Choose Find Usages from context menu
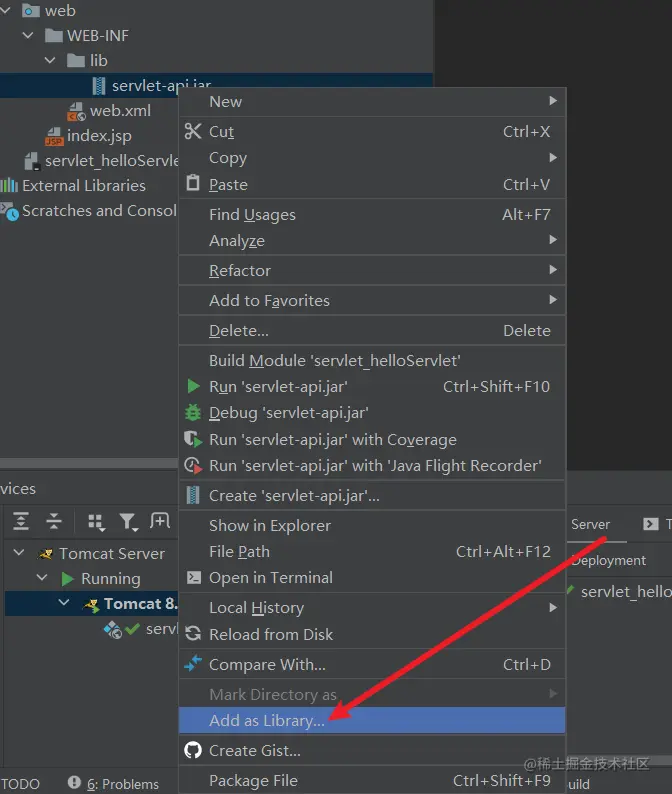Viewport: 672px width, 794px height. click(372, 215)
